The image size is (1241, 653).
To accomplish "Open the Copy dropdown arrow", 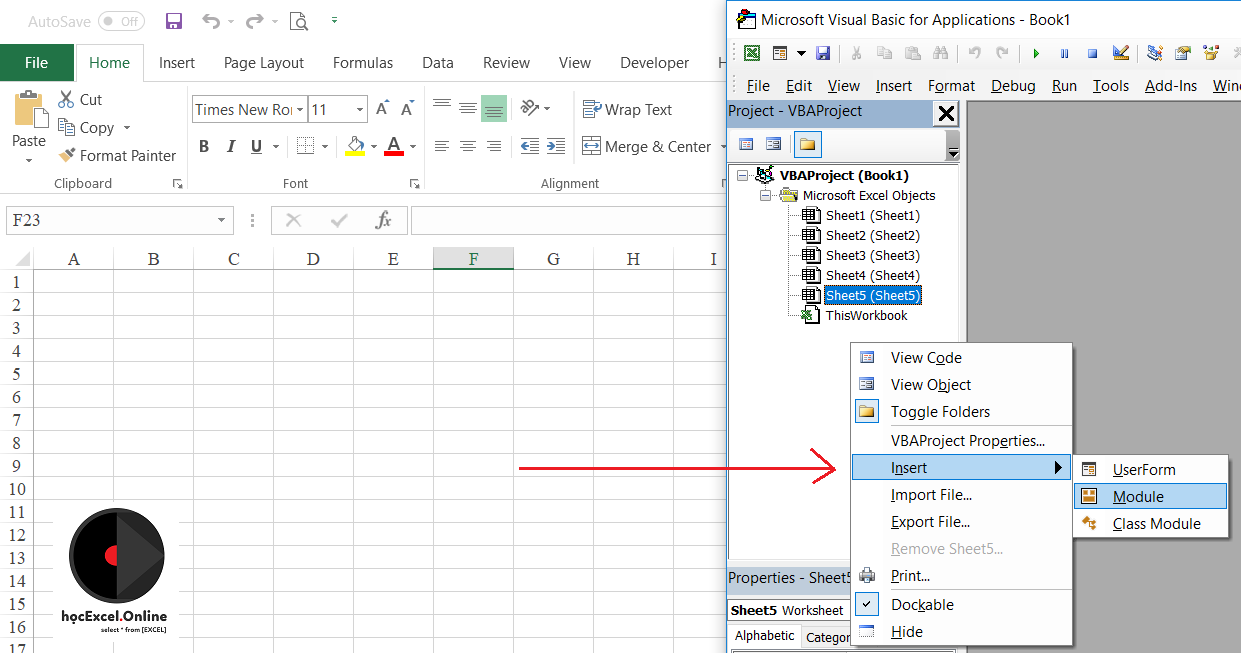I will 127,128.
